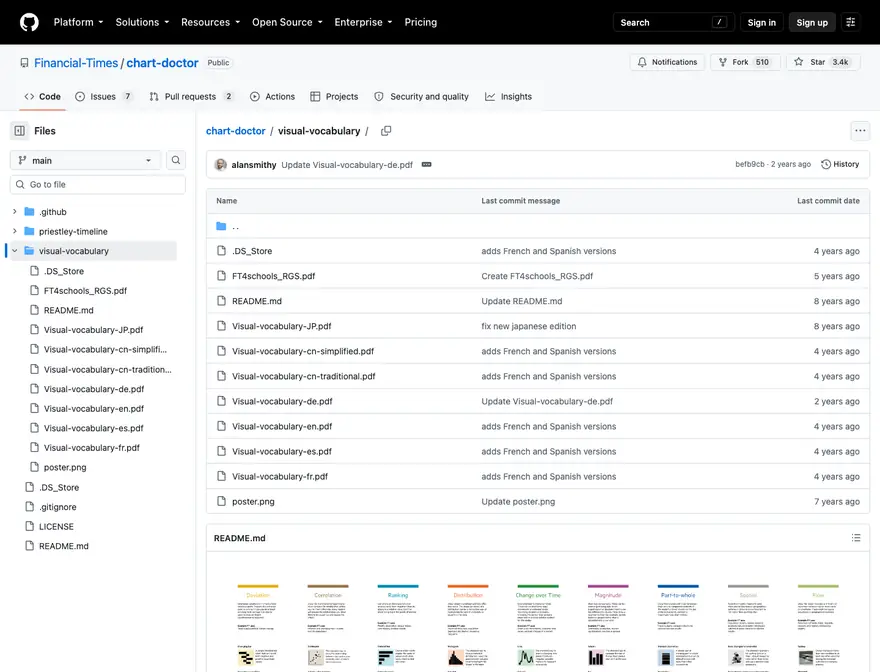Collapse the visual-vocabulary folder chevron
Viewport: 880px width, 672px height.
[x=15, y=251]
